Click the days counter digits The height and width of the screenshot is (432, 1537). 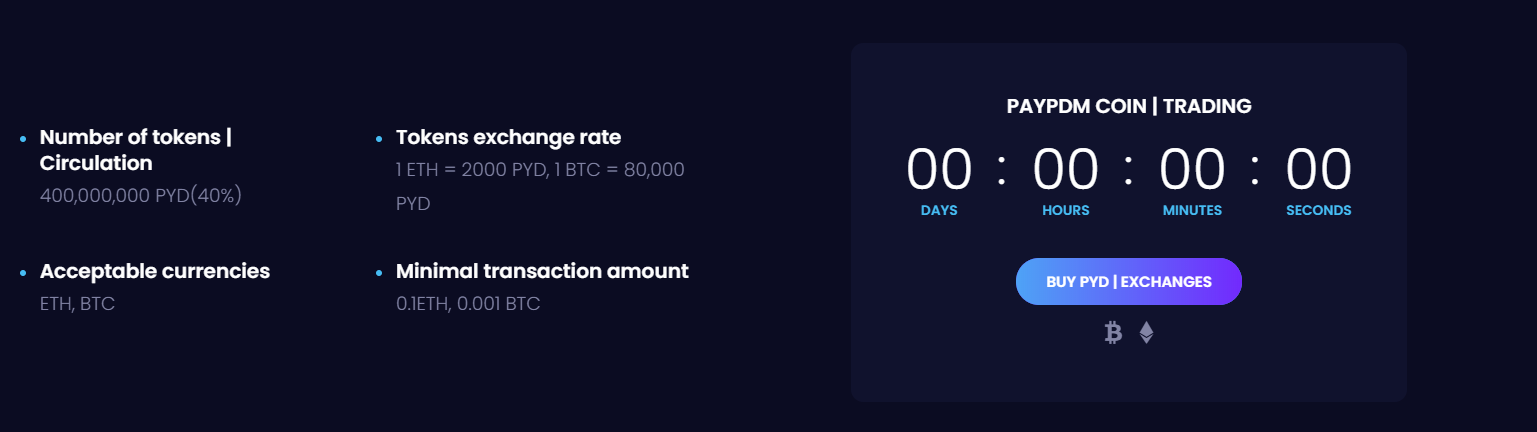[939, 170]
